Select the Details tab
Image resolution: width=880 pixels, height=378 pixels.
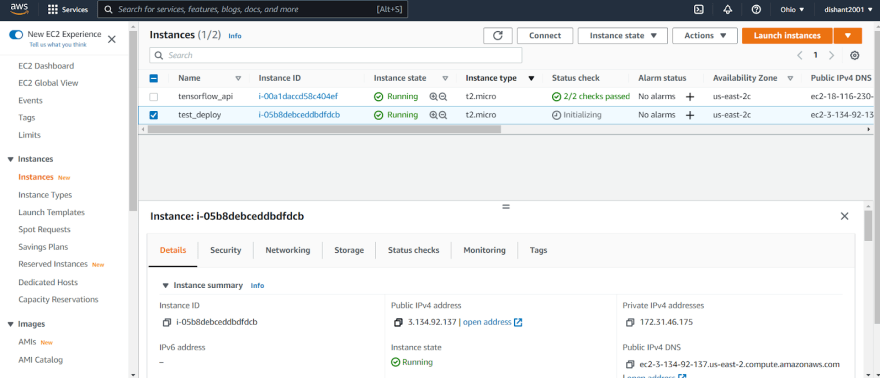pos(173,250)
